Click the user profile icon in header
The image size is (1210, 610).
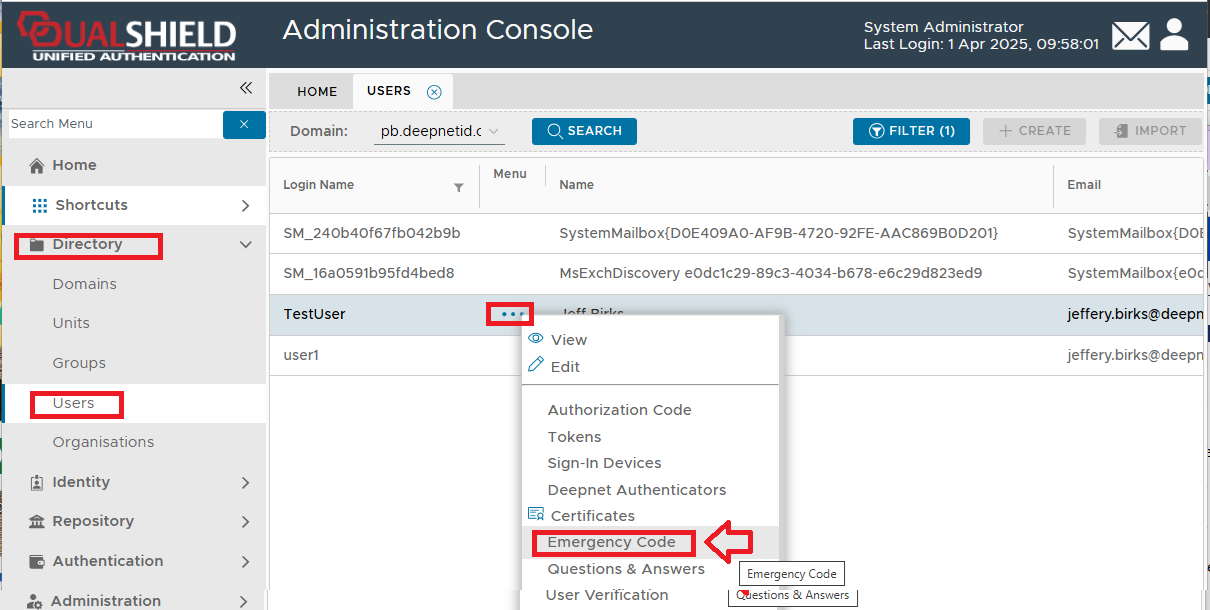point(1174,35)
